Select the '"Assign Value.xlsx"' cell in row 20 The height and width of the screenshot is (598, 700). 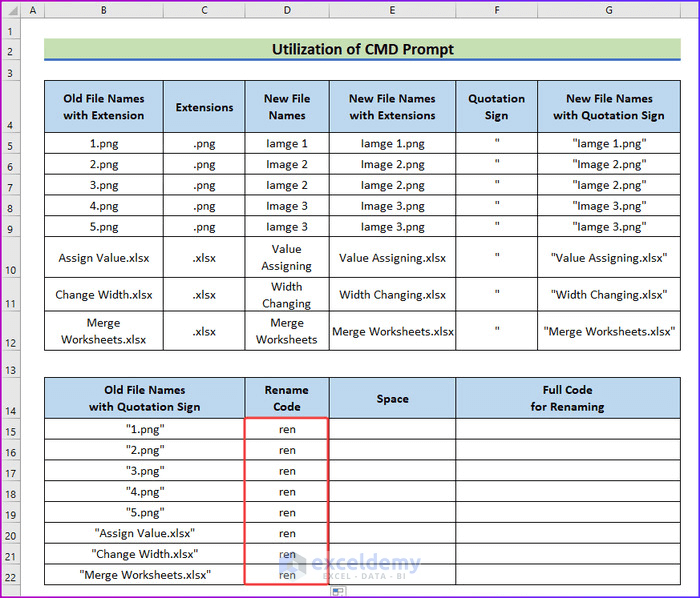click(144, 533)
